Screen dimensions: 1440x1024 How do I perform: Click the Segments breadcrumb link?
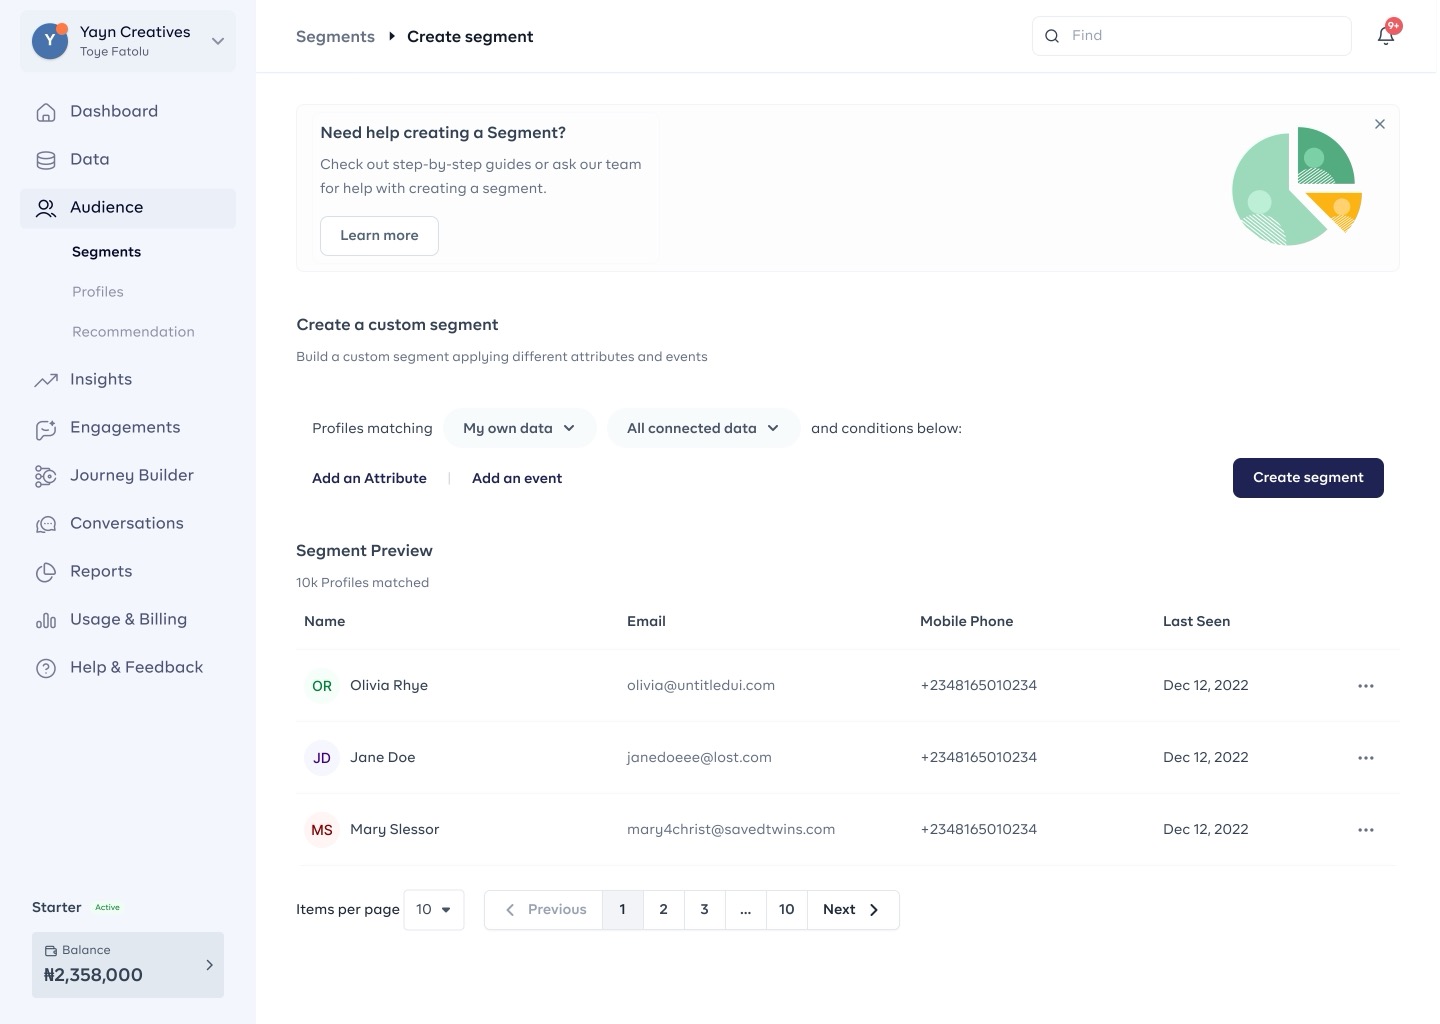(335, 37)
